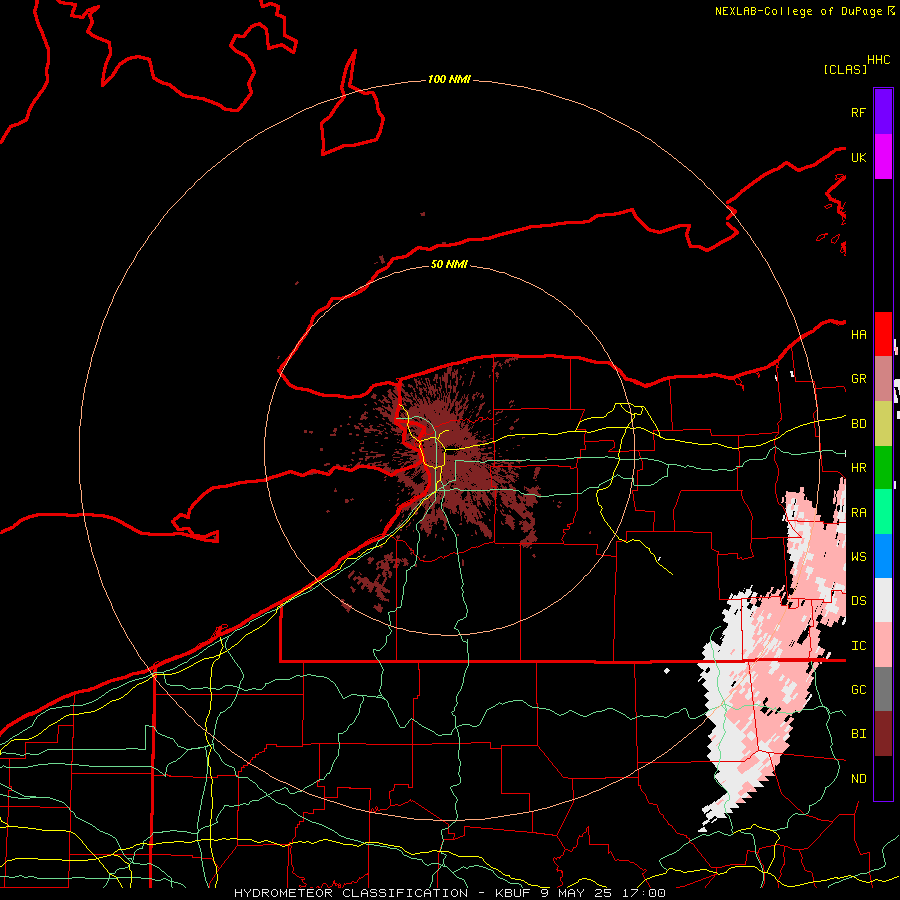900x900 pixels.
Task: Click the BI dark red legend swatch
Action: (x=883, y=734)
